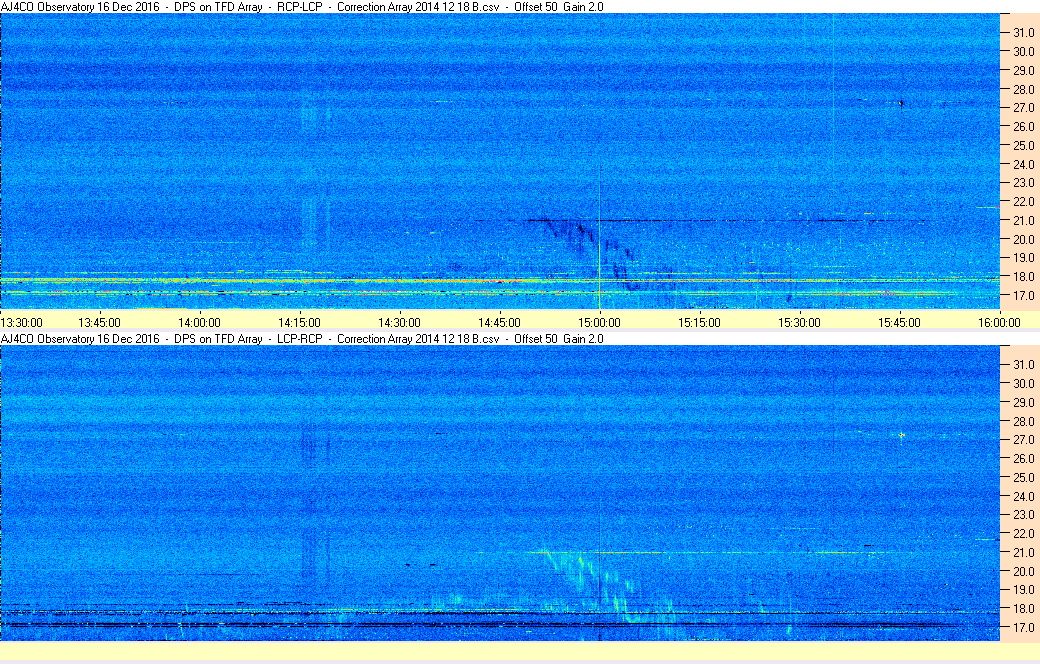
Task: Click 30.0 frequency label on LCP-RCP chart
Action: click(1023, 383)
